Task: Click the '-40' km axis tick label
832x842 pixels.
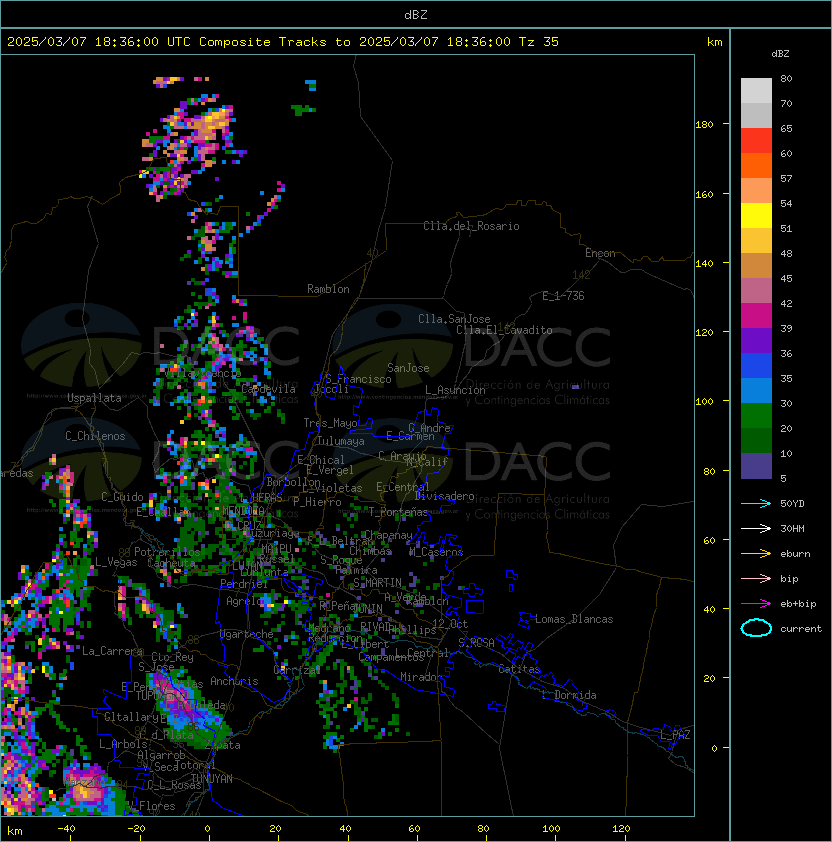Action: click(x=66, y=829)
